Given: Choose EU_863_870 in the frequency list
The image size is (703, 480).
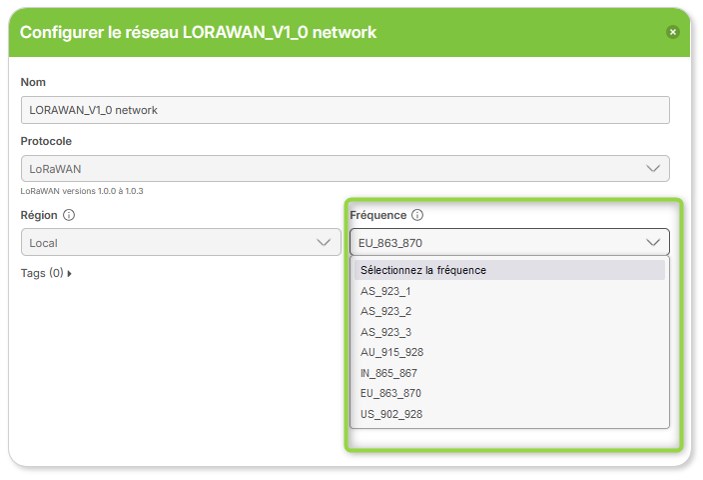Looking at the screenshot, I should click(509, 393).
